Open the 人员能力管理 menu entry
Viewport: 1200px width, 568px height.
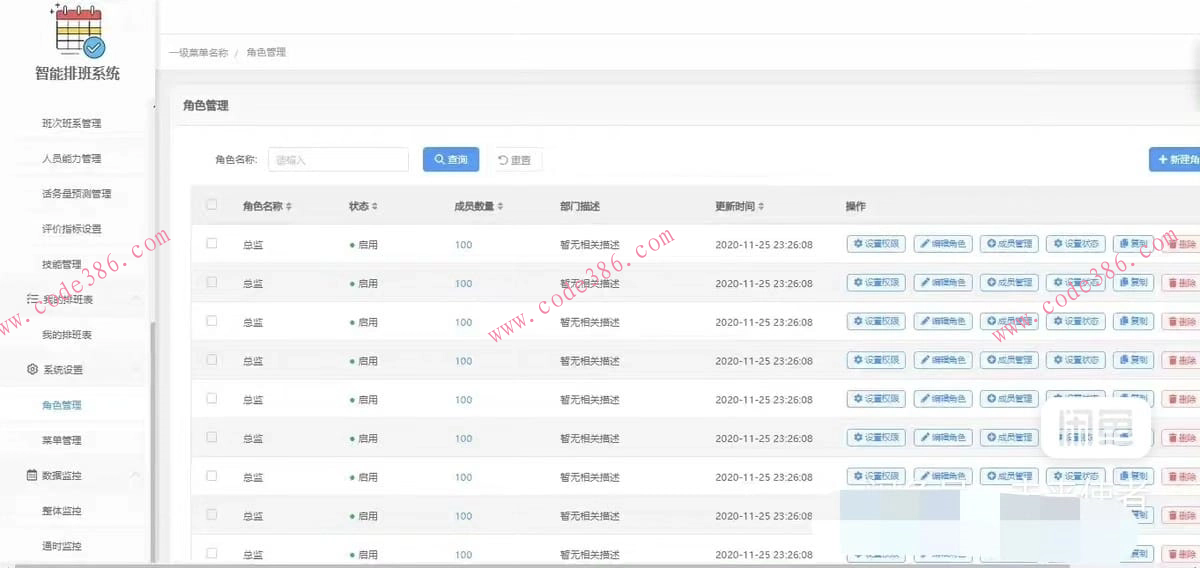click(72, 158)
